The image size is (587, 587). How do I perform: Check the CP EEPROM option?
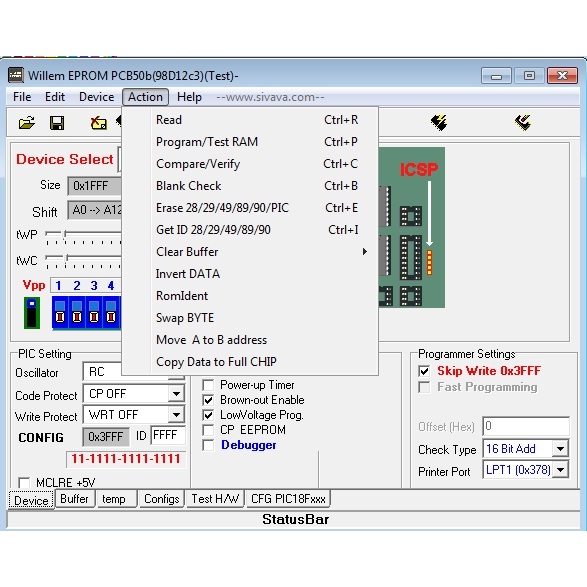coord(208,430)
